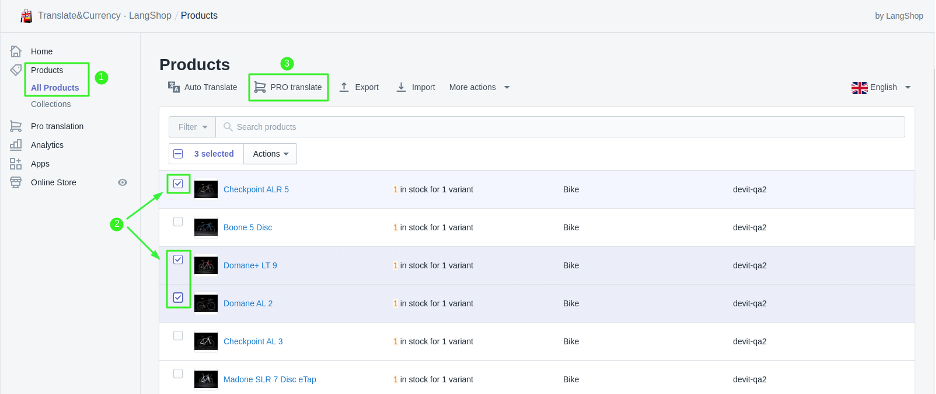Open the Madone SLR 7 Disc eTap link
936x394 pixels.
click(x=270, y=379)
